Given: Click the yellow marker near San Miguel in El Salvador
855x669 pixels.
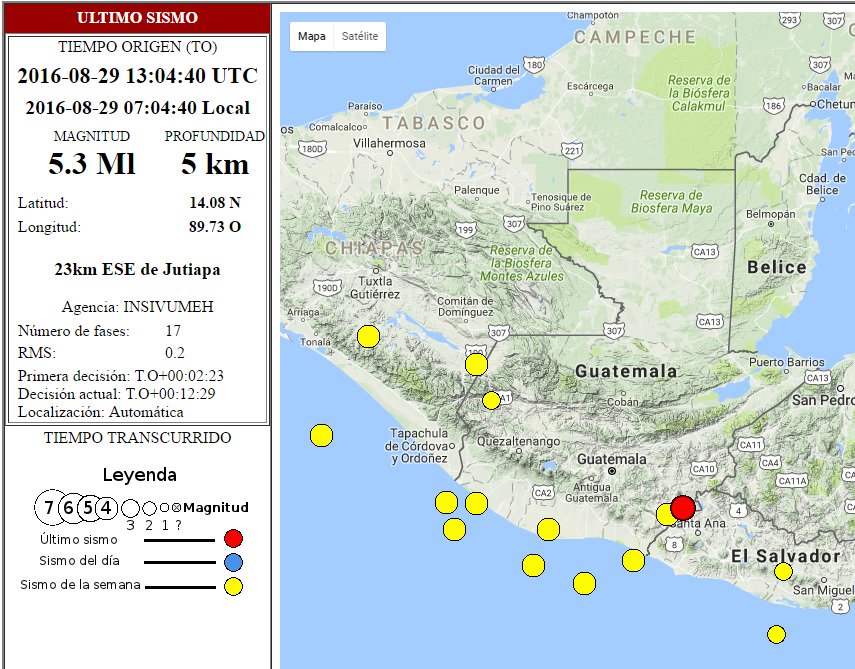Looking at the screenshot, I should click(783, 569).
